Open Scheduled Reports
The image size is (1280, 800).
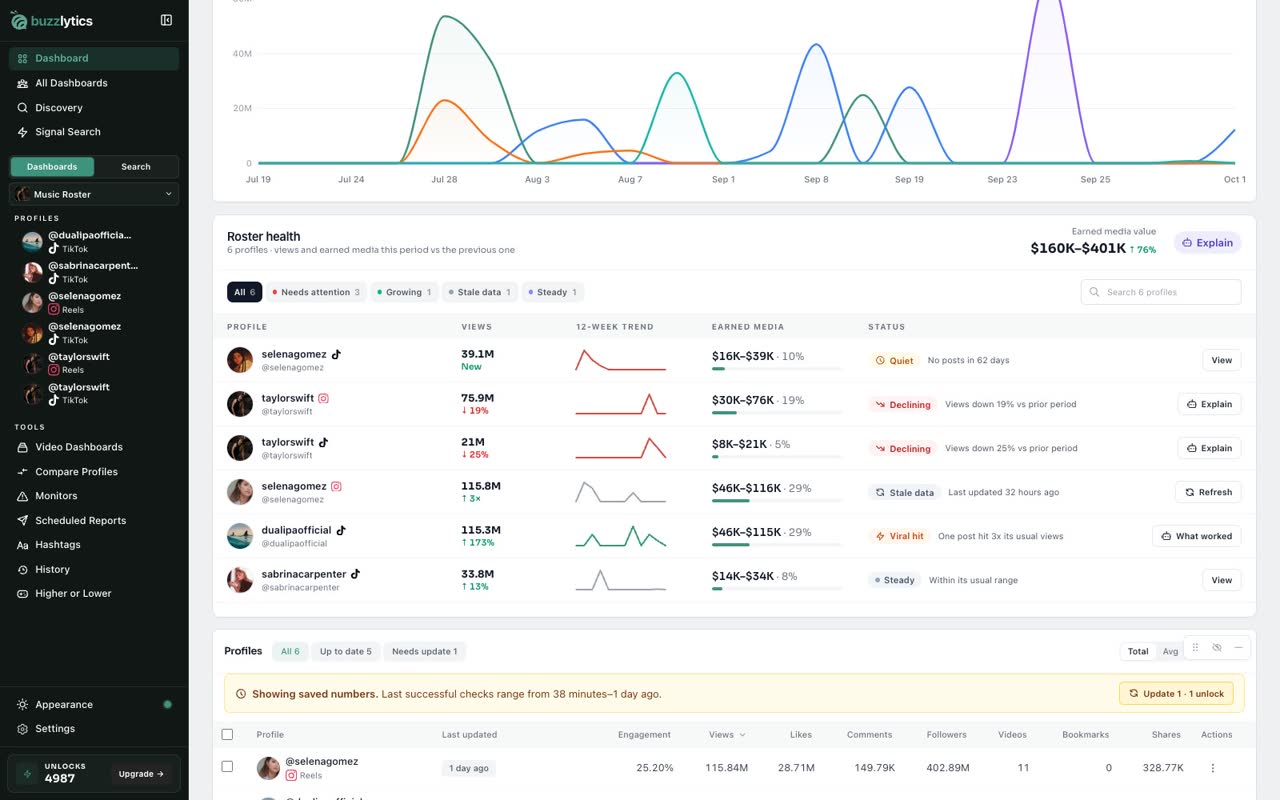click(94, 521)
